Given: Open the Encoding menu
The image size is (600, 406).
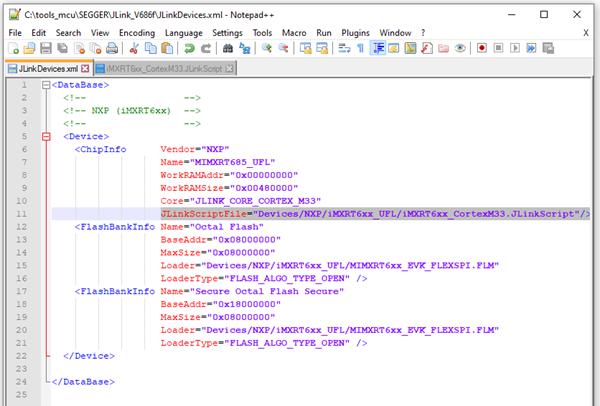Looking at the screenshot, I should (x=137, y=33).
